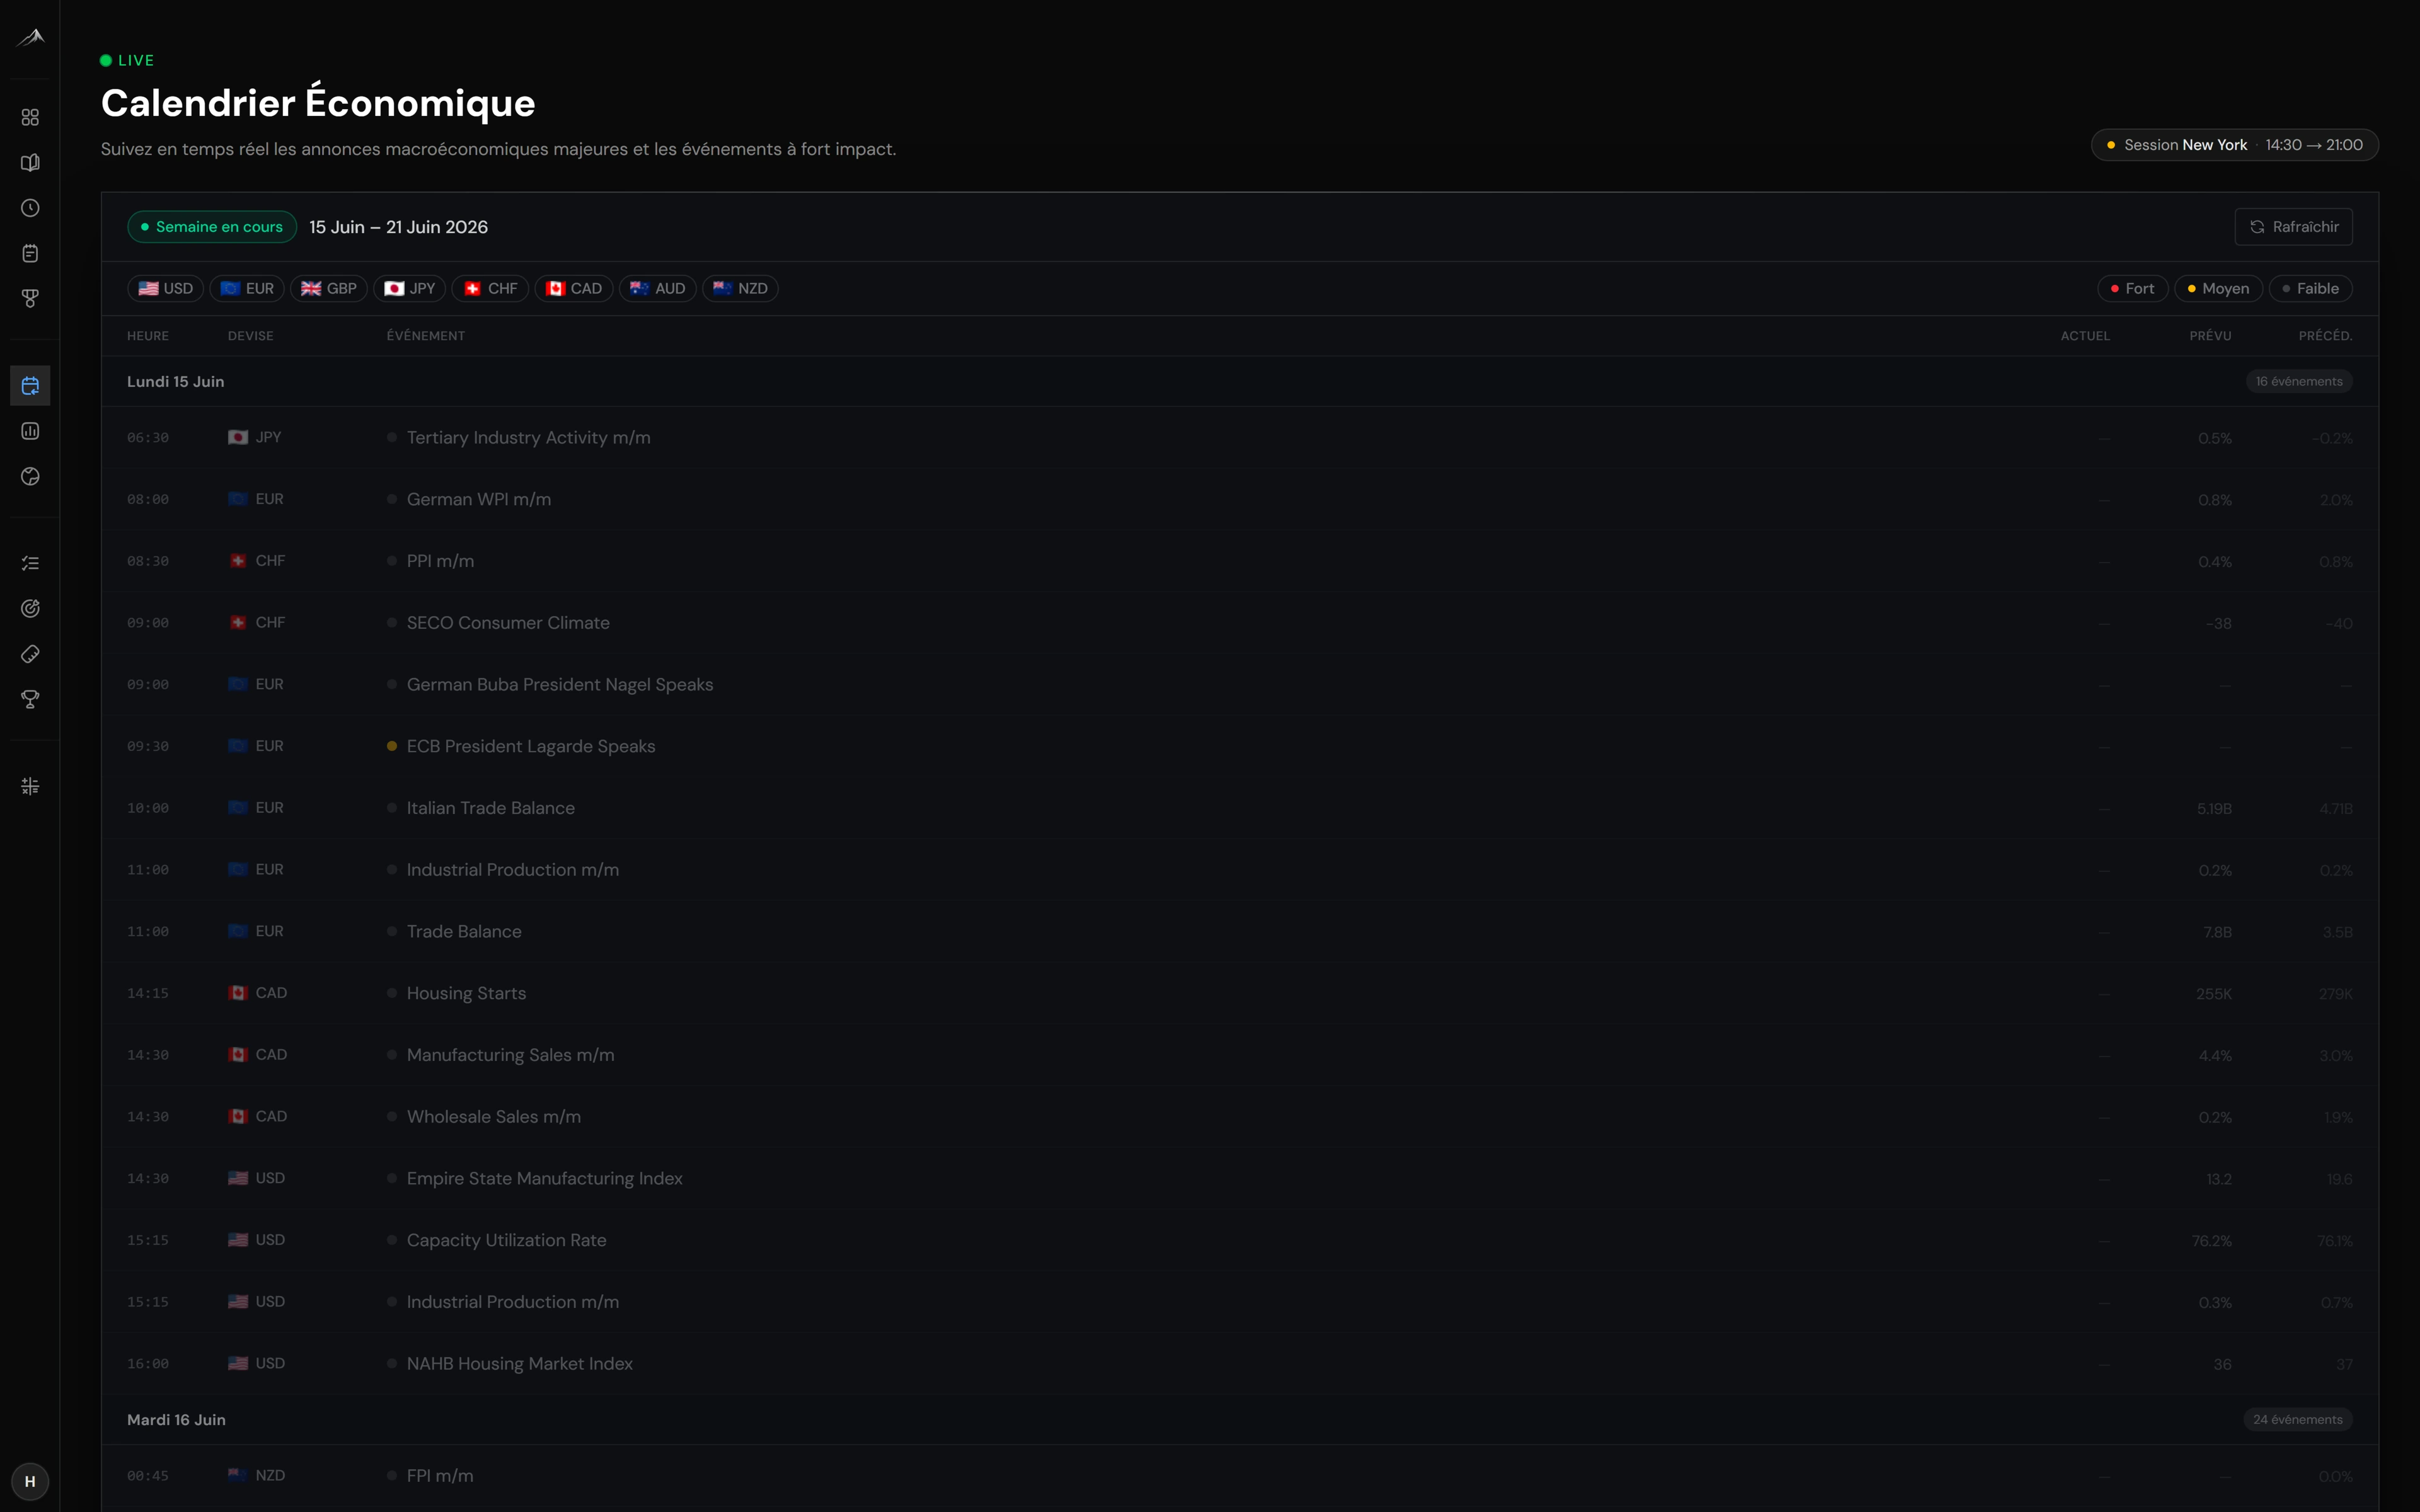The image size is (2420, 1512).
Task: Select ECB President Lagarde Speaks event
Action: point(1240,746)
